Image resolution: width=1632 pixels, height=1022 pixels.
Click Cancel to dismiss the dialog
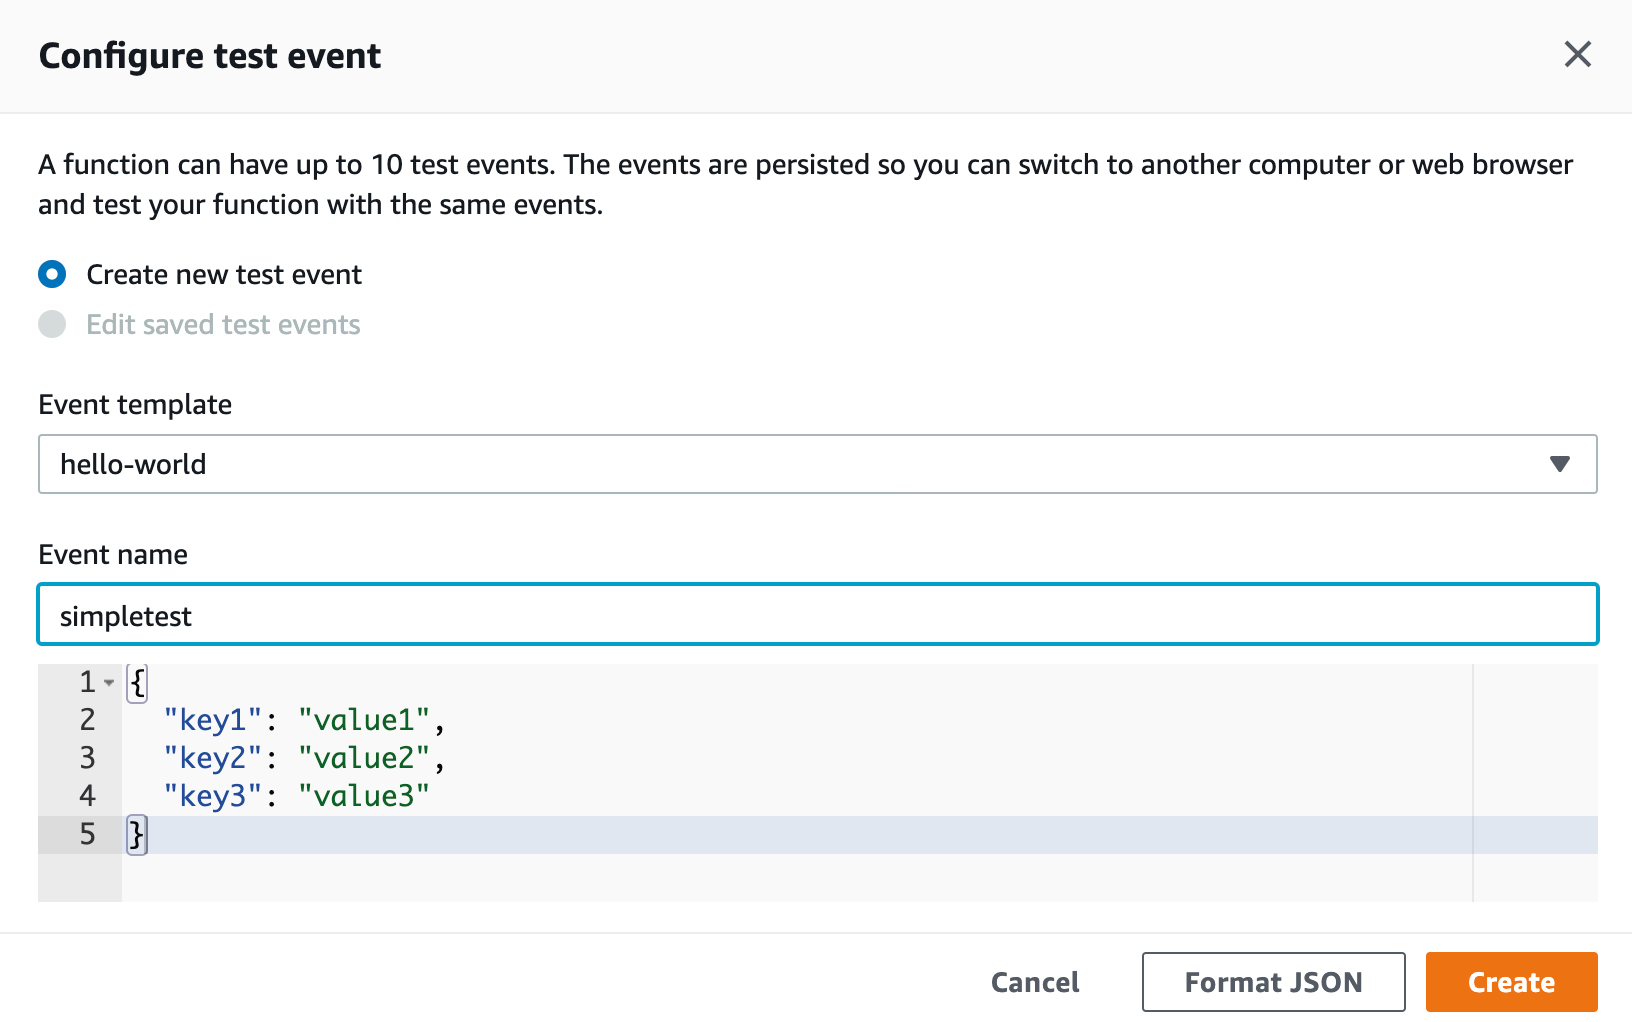(1034, 982)
